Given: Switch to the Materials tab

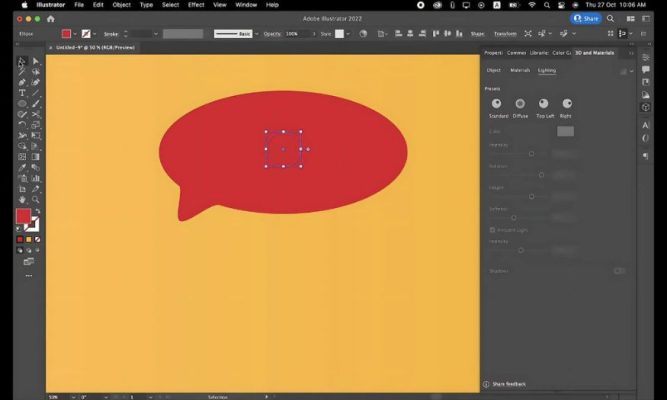Looking at the screenshot, I should (520, 70).
